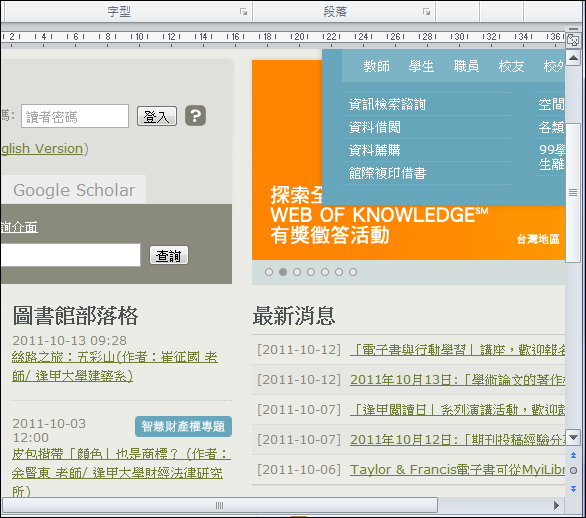Viewport: 586px width, 518px height.
Task: Click the horizontal scrollbar thumb
Action: pos(219,505)
